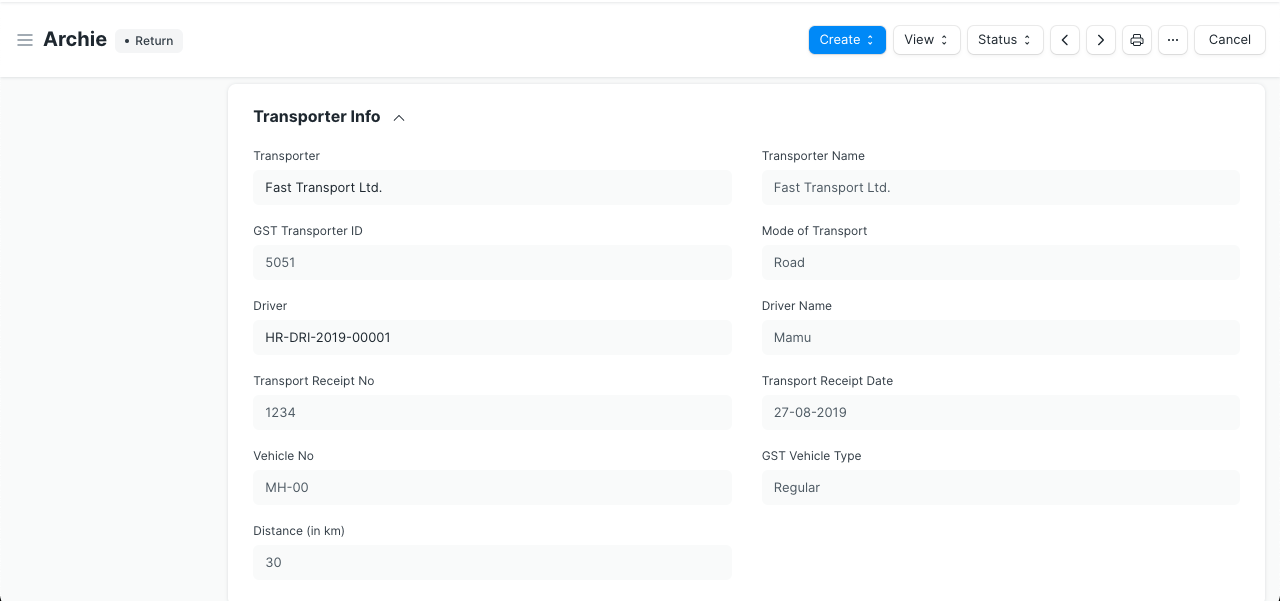This screenshot has width=1280, height=602.
Task: Select the Transport Receipt No field
Action: coord(492,412)
